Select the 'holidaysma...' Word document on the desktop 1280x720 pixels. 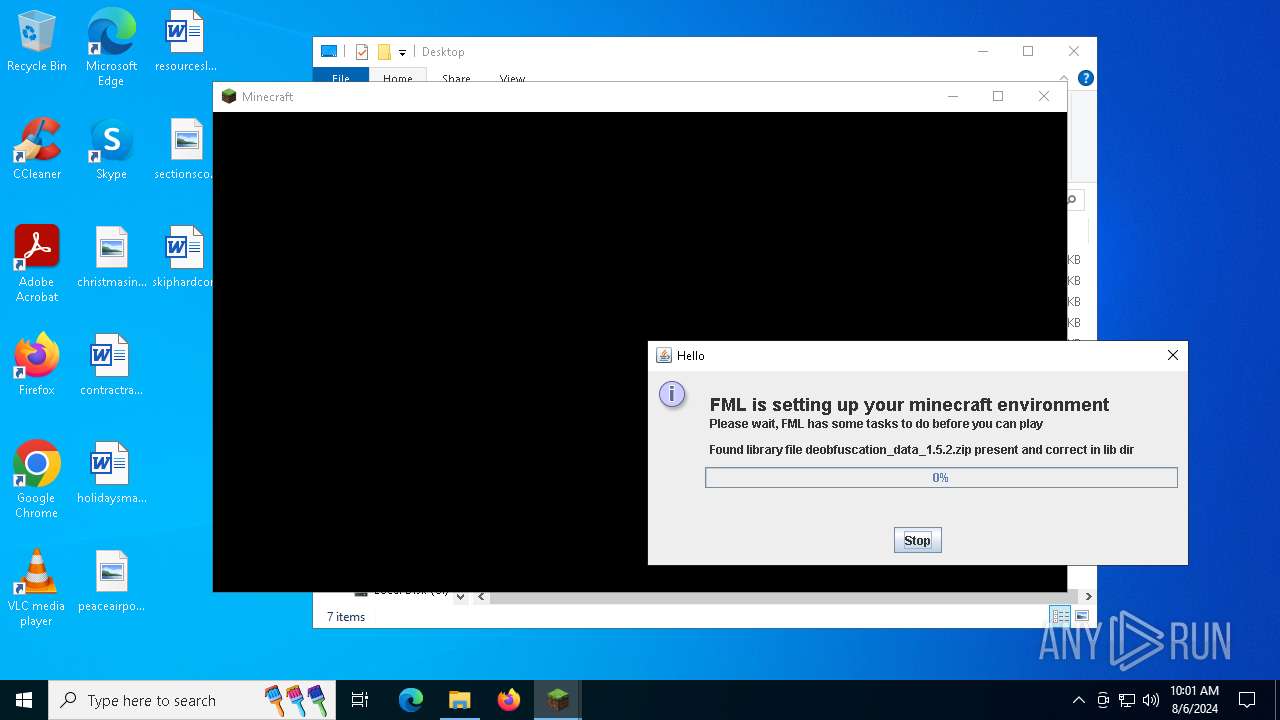click(111, 474)
